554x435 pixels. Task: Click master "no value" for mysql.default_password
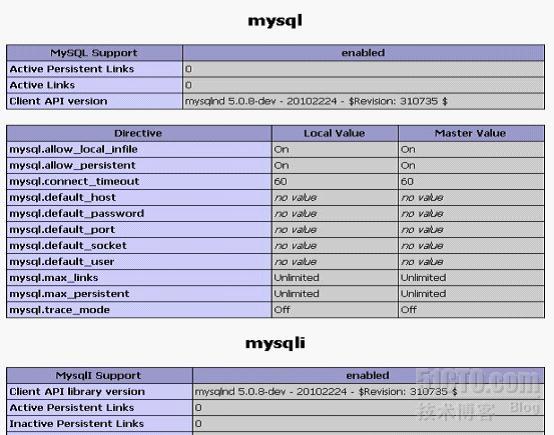[x=422, y=213]
